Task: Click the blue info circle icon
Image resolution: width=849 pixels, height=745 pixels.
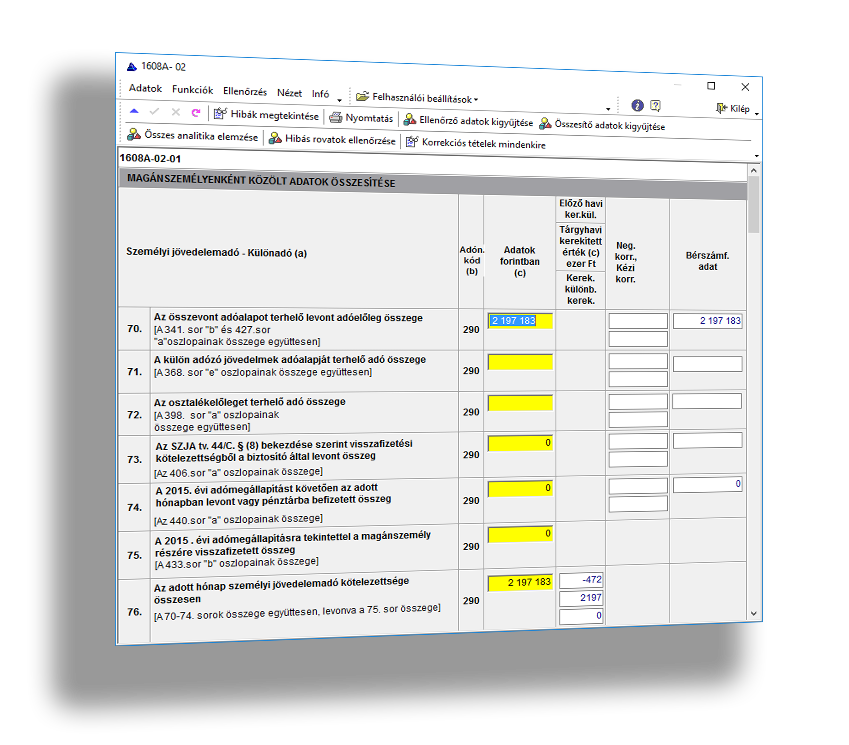Action: click(x=638, y=106)
